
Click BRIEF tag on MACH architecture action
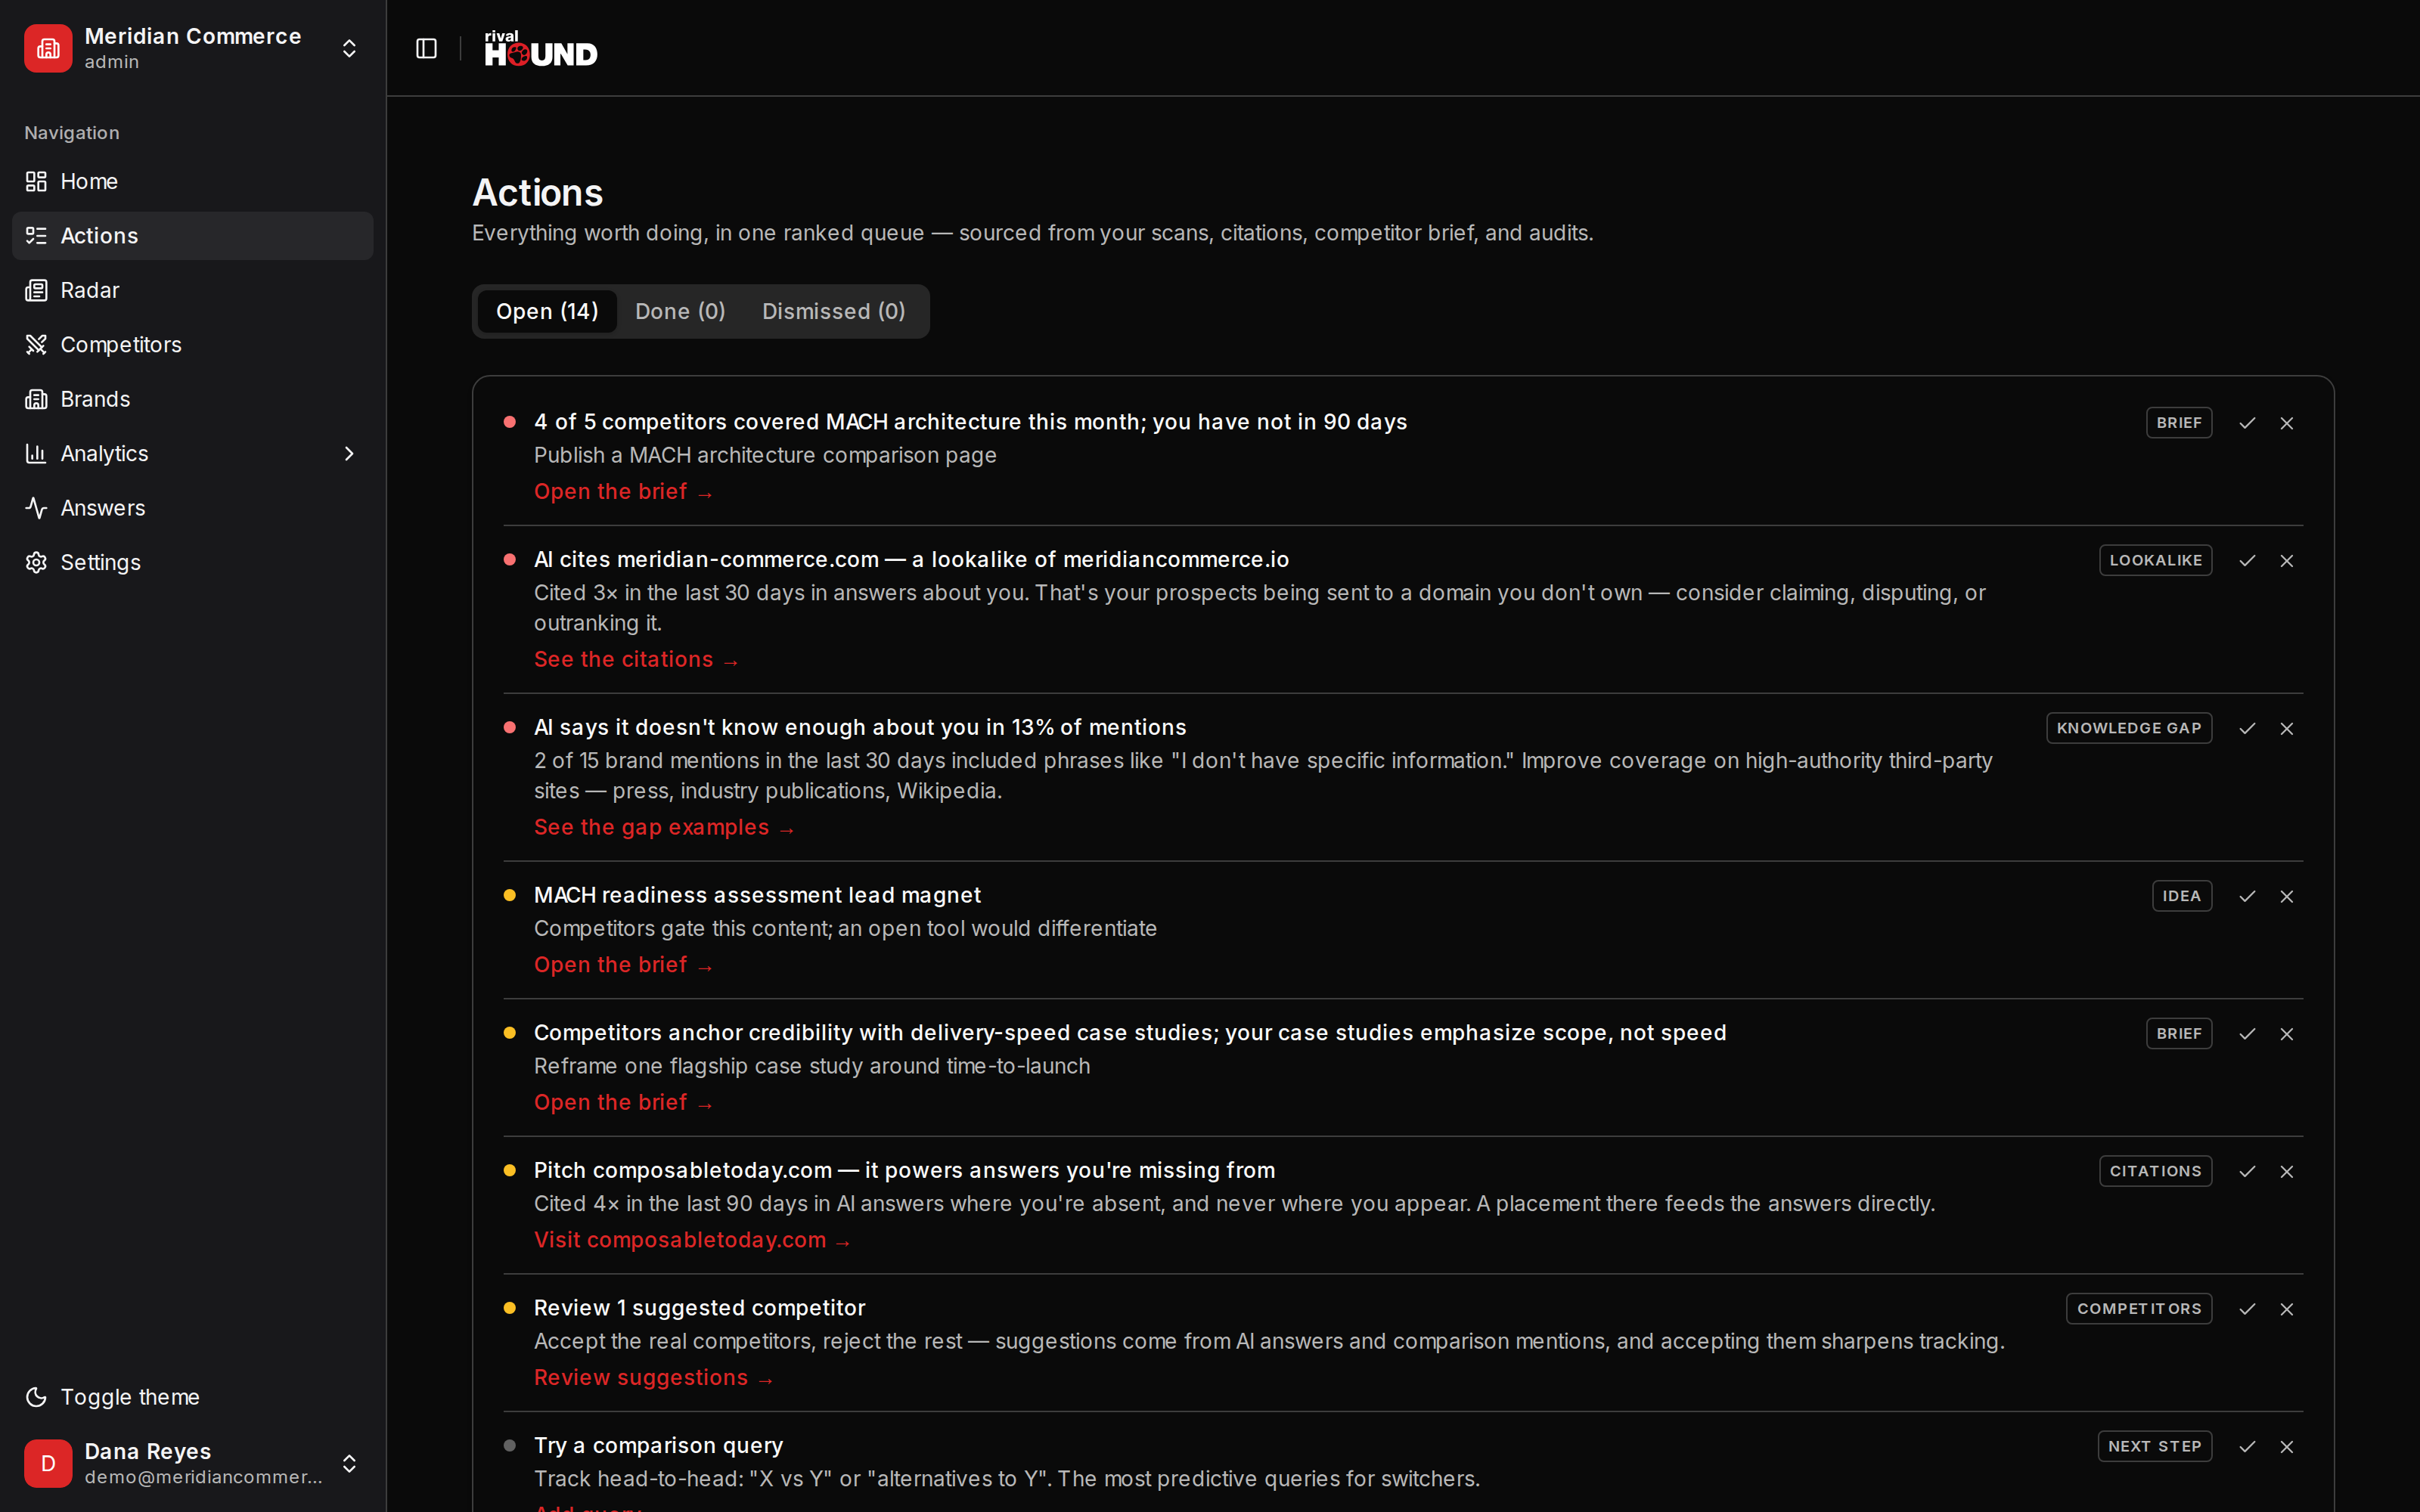[x=2179, y=423]
